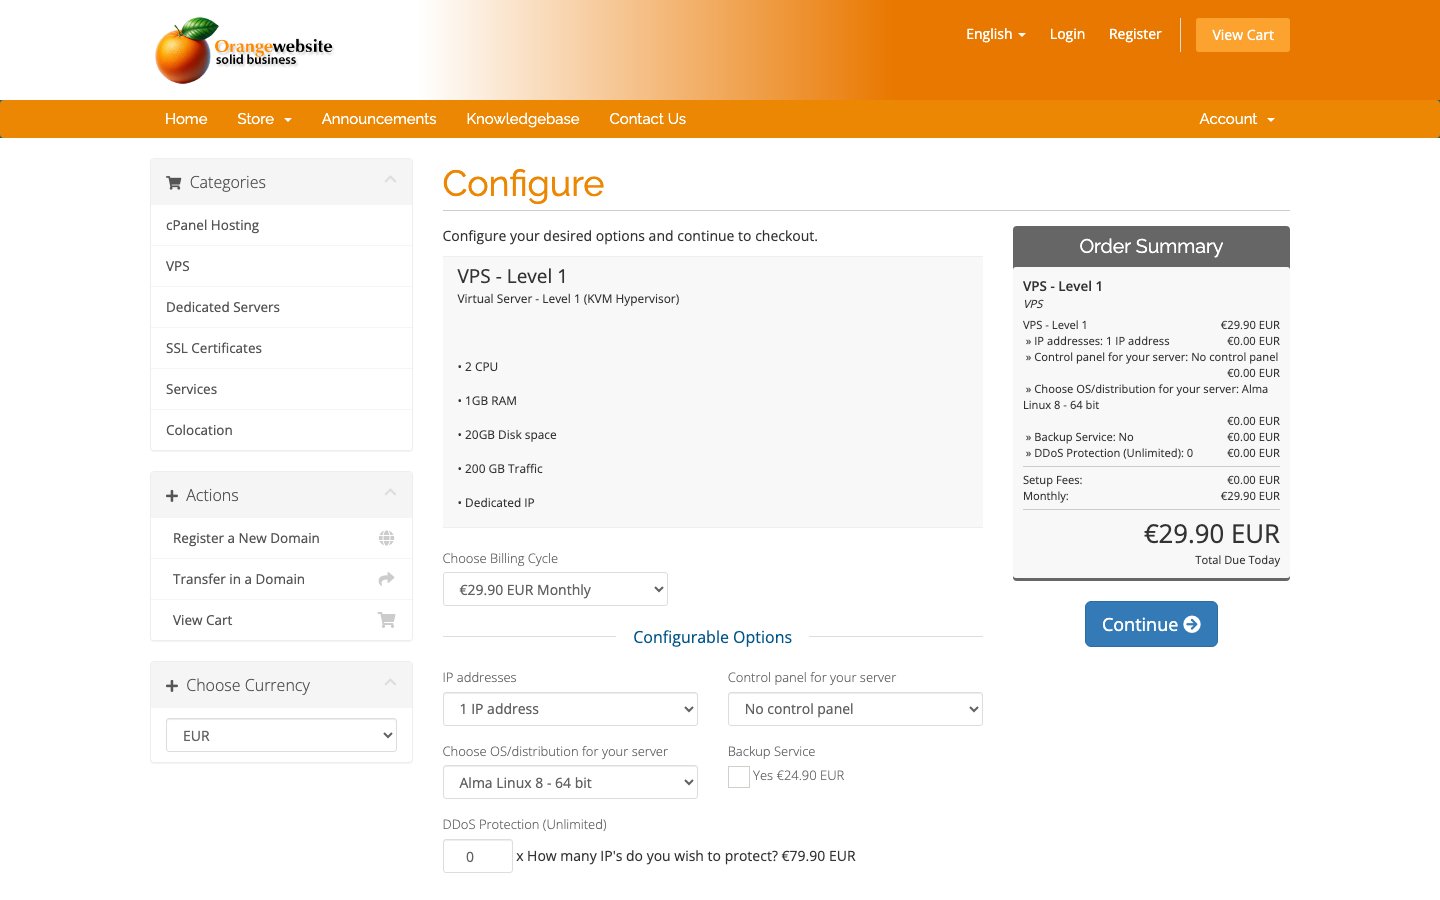
Task: Click the blue Continue button
Action: pyautogui.click(x=1151, y=624)
